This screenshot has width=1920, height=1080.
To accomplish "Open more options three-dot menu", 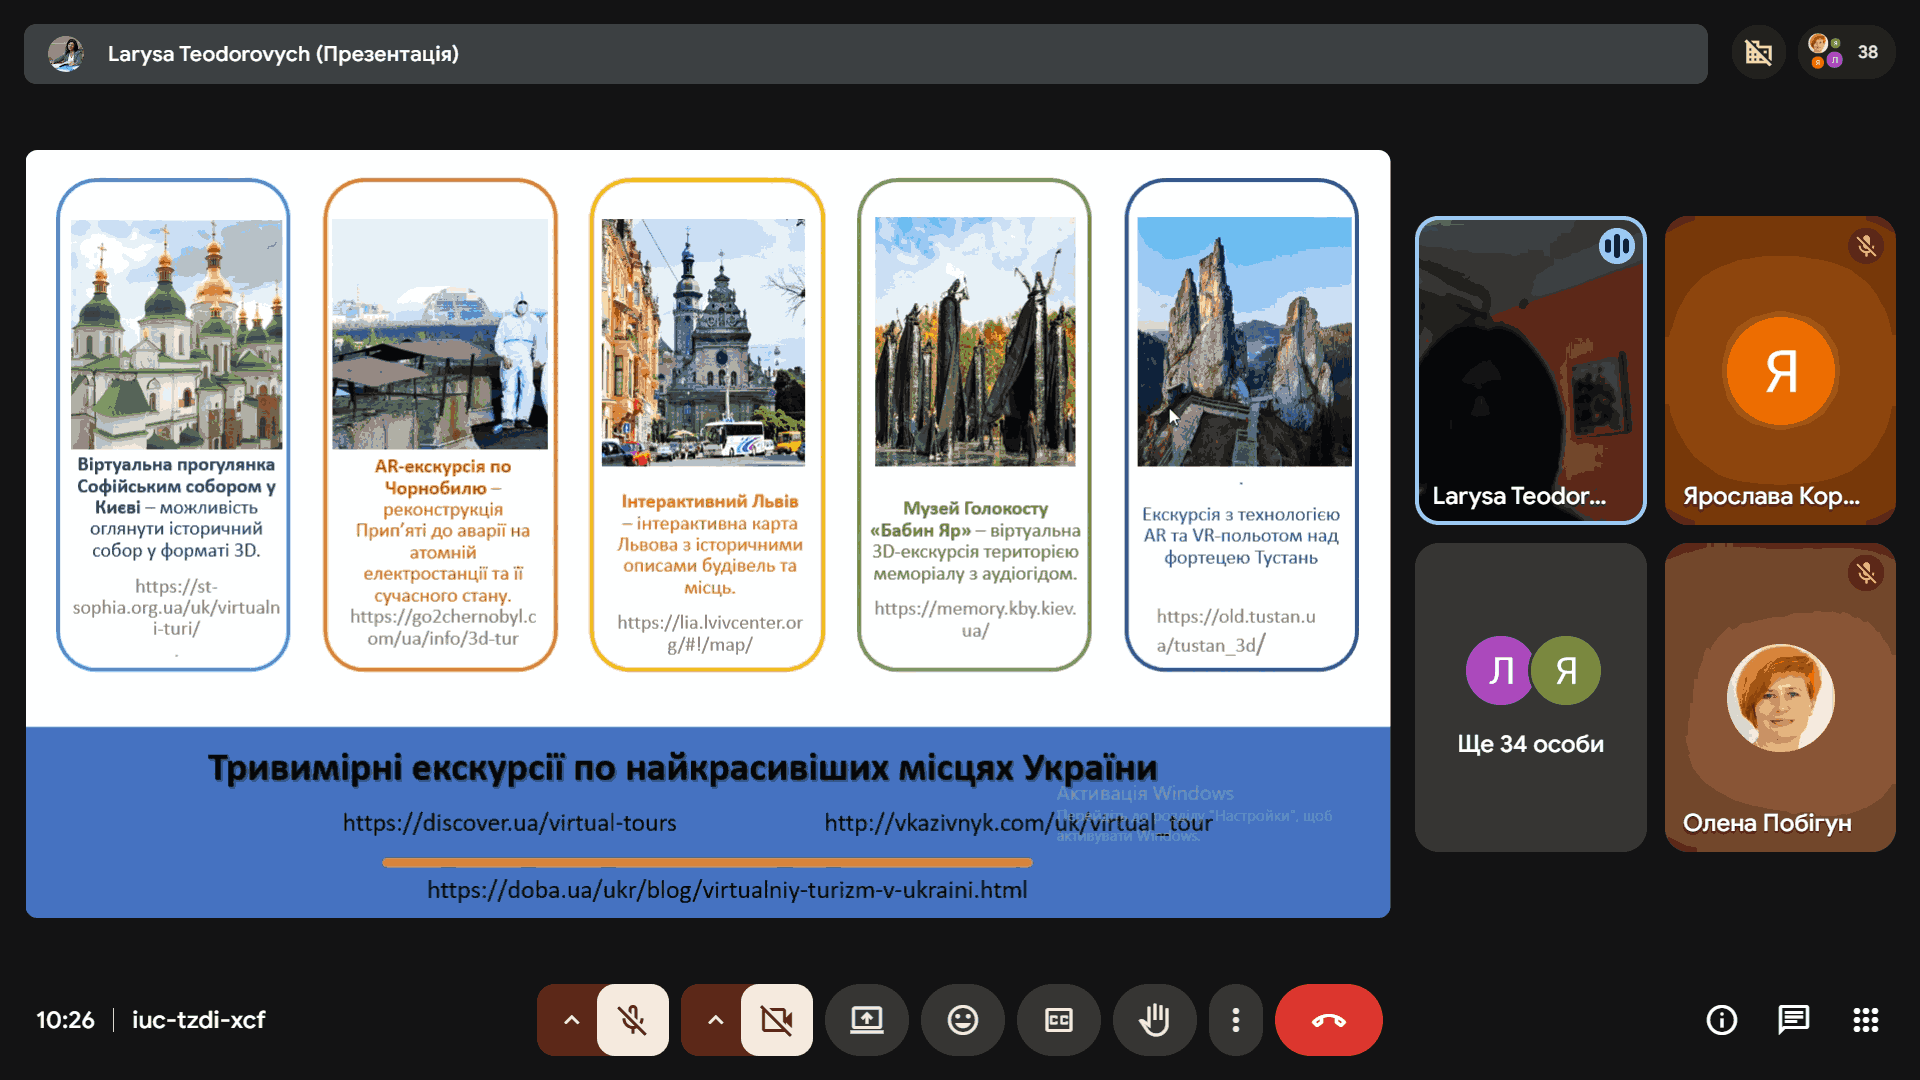I will click(1236, 1020).
